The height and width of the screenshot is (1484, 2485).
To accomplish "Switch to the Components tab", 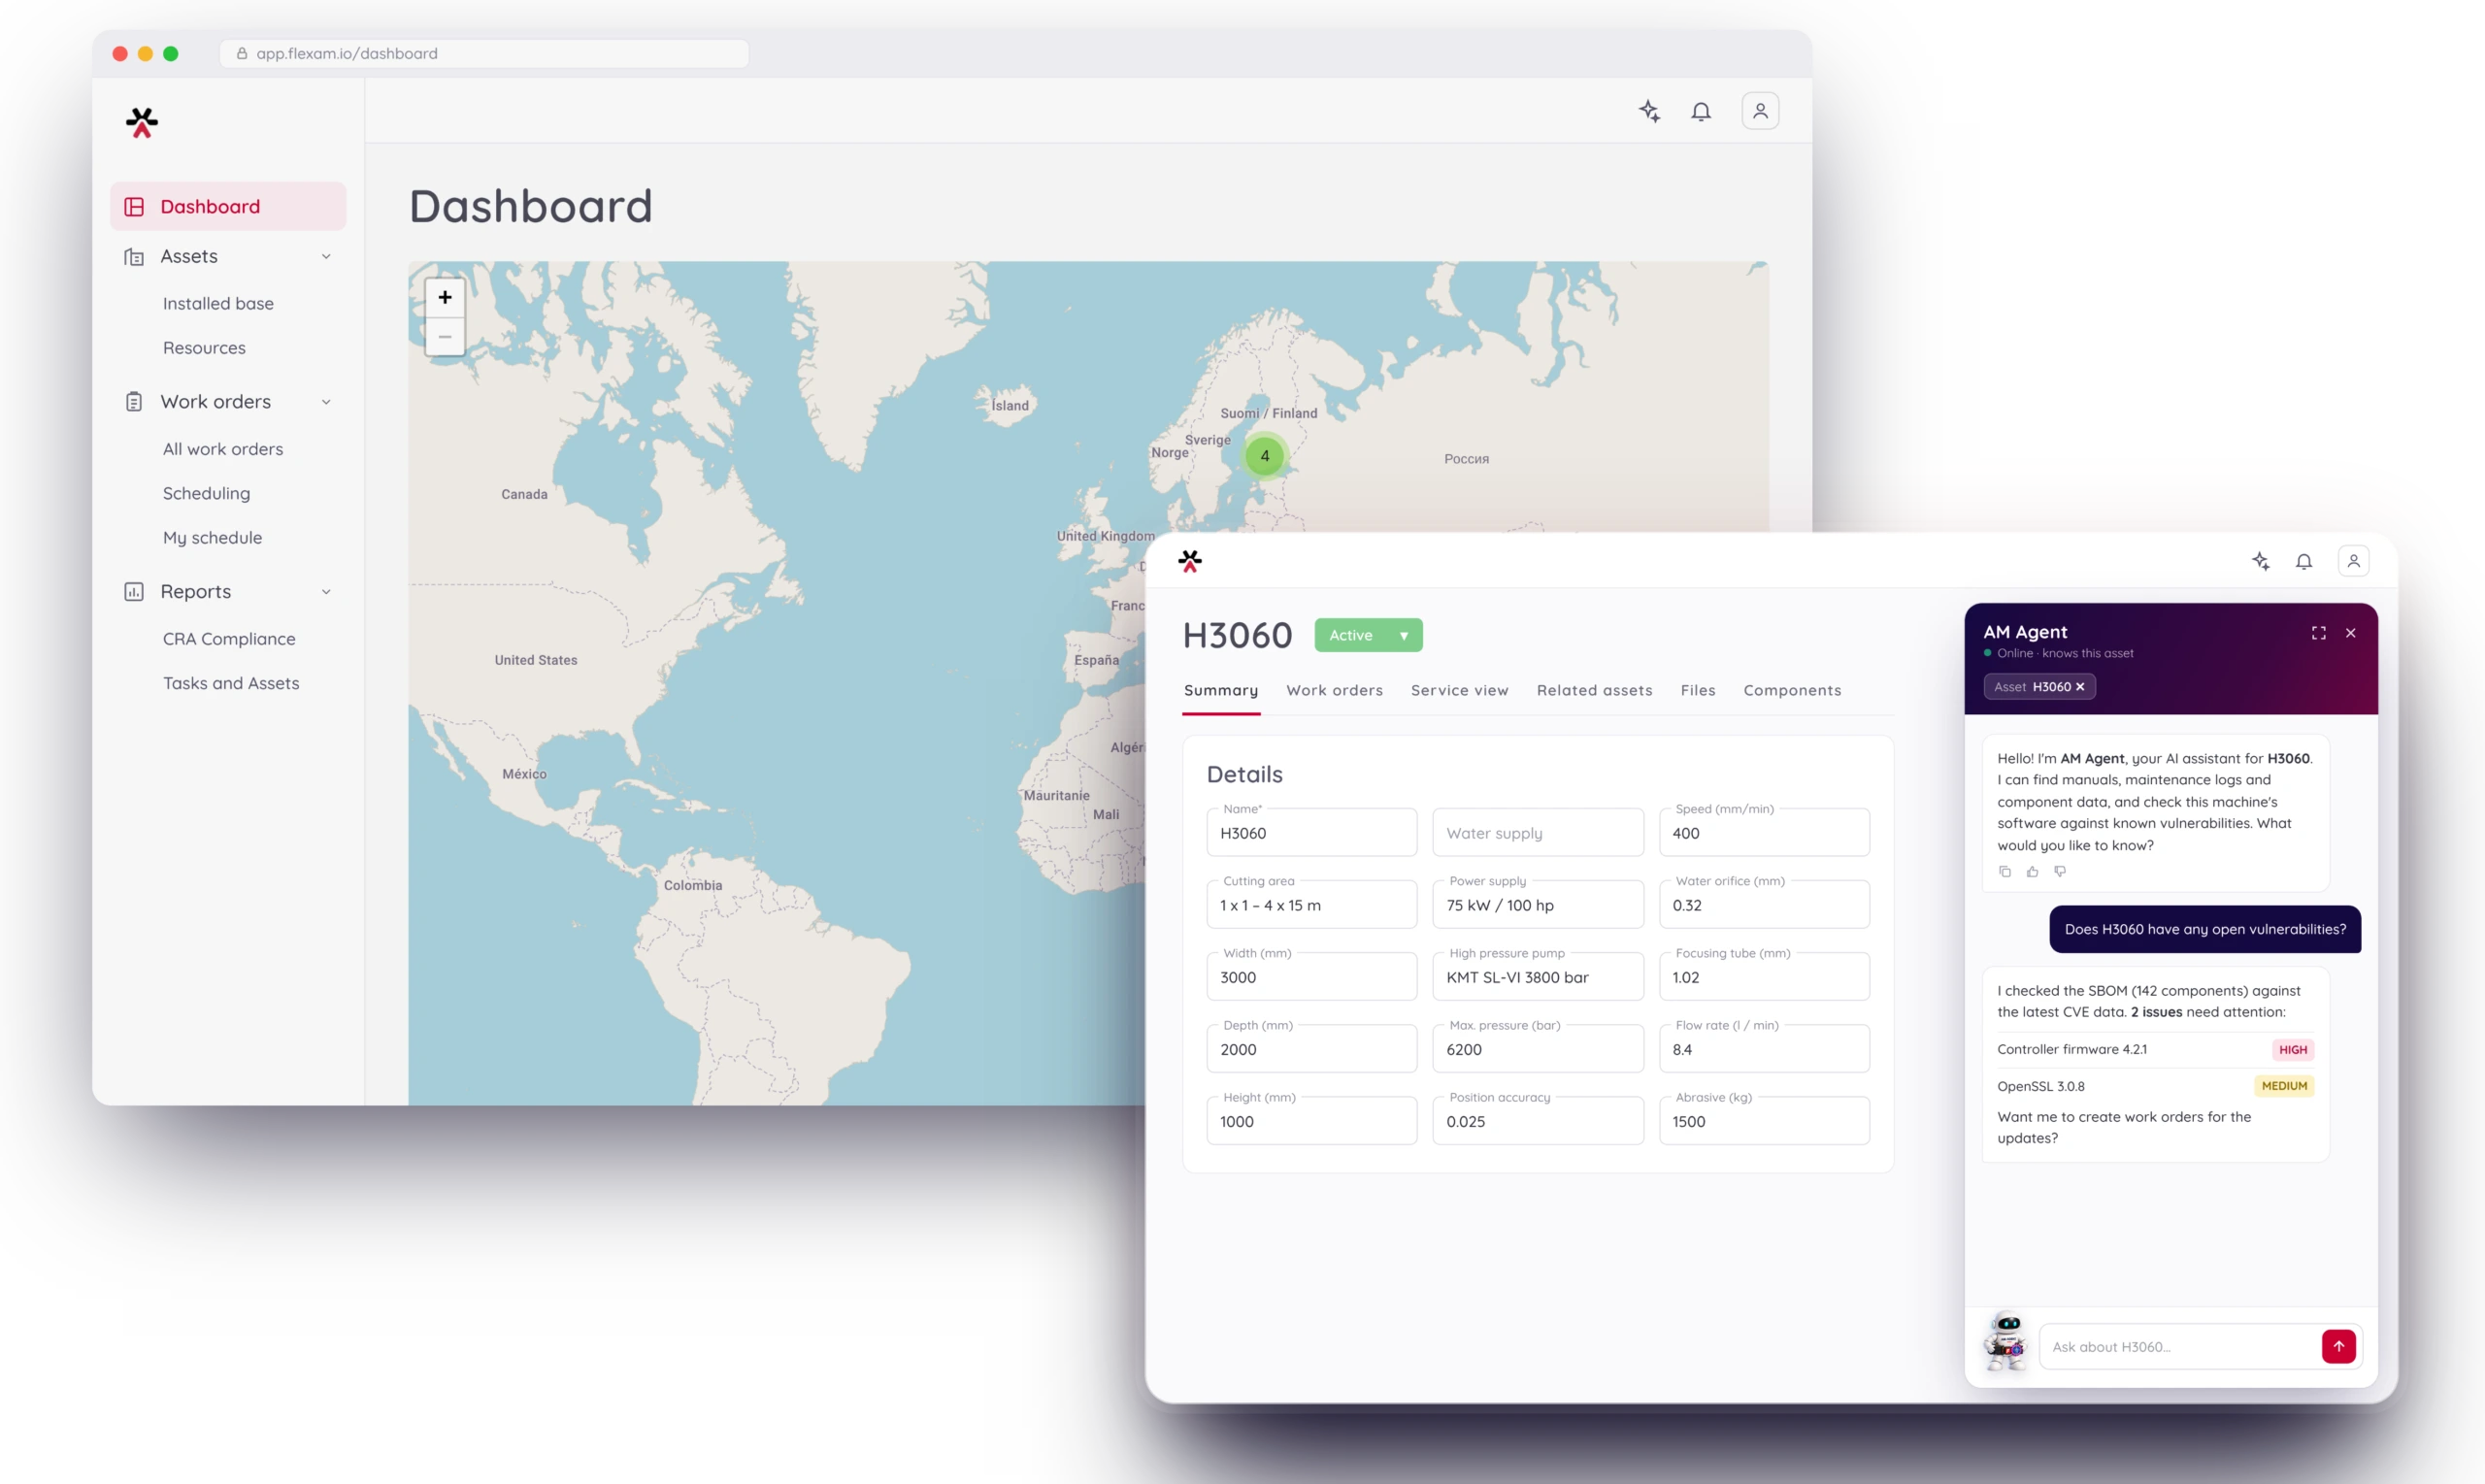I will (x=1792, y=690).
